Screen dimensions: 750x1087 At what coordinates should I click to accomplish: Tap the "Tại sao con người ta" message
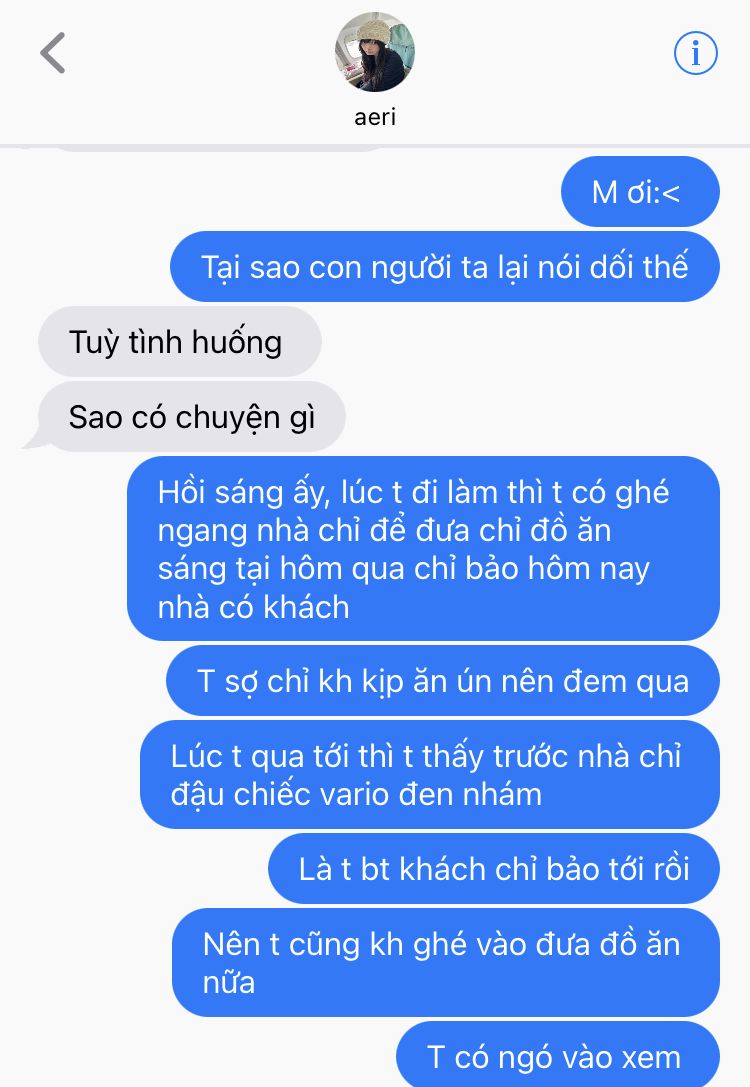[x=445, y=267]
